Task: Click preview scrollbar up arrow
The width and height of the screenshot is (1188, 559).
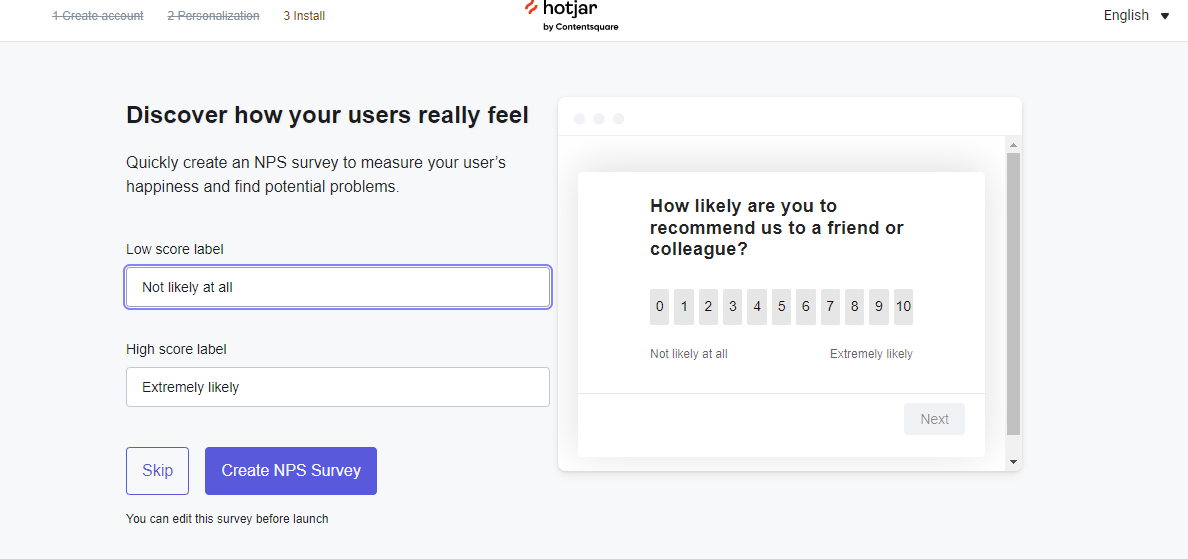Action: (1014, 144)
